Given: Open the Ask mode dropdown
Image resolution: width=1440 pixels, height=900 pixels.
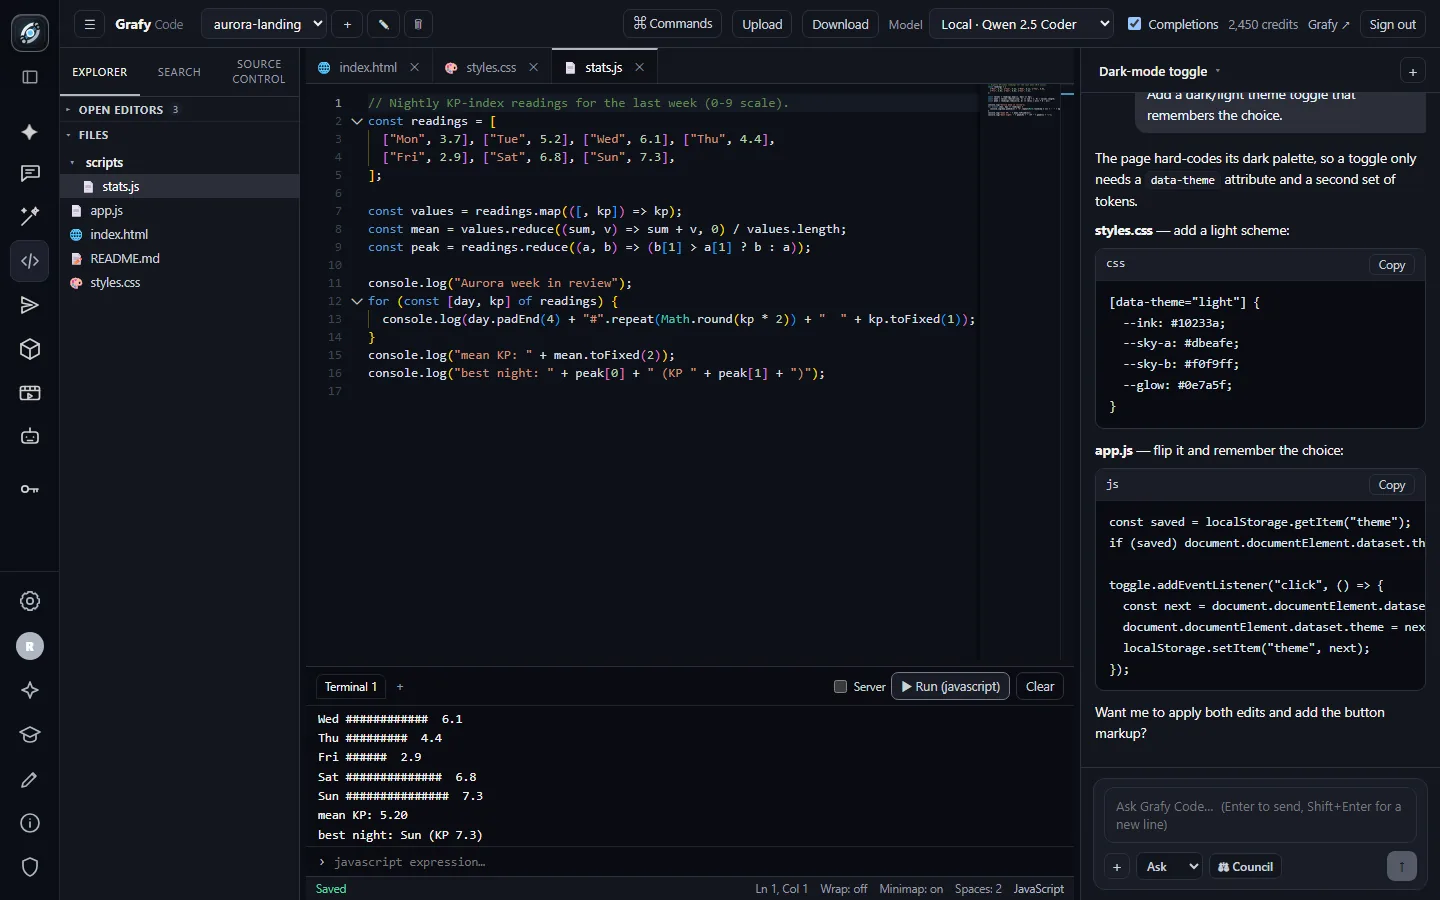Looking at the screenshot, I should (x=1169, y=867).
